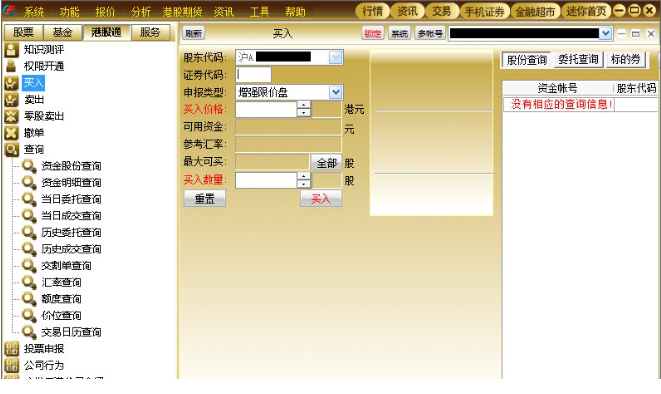Click the 历史成交查询 magnifier icon
Viewport: 661px width, 394px height.
click(29, 249)
